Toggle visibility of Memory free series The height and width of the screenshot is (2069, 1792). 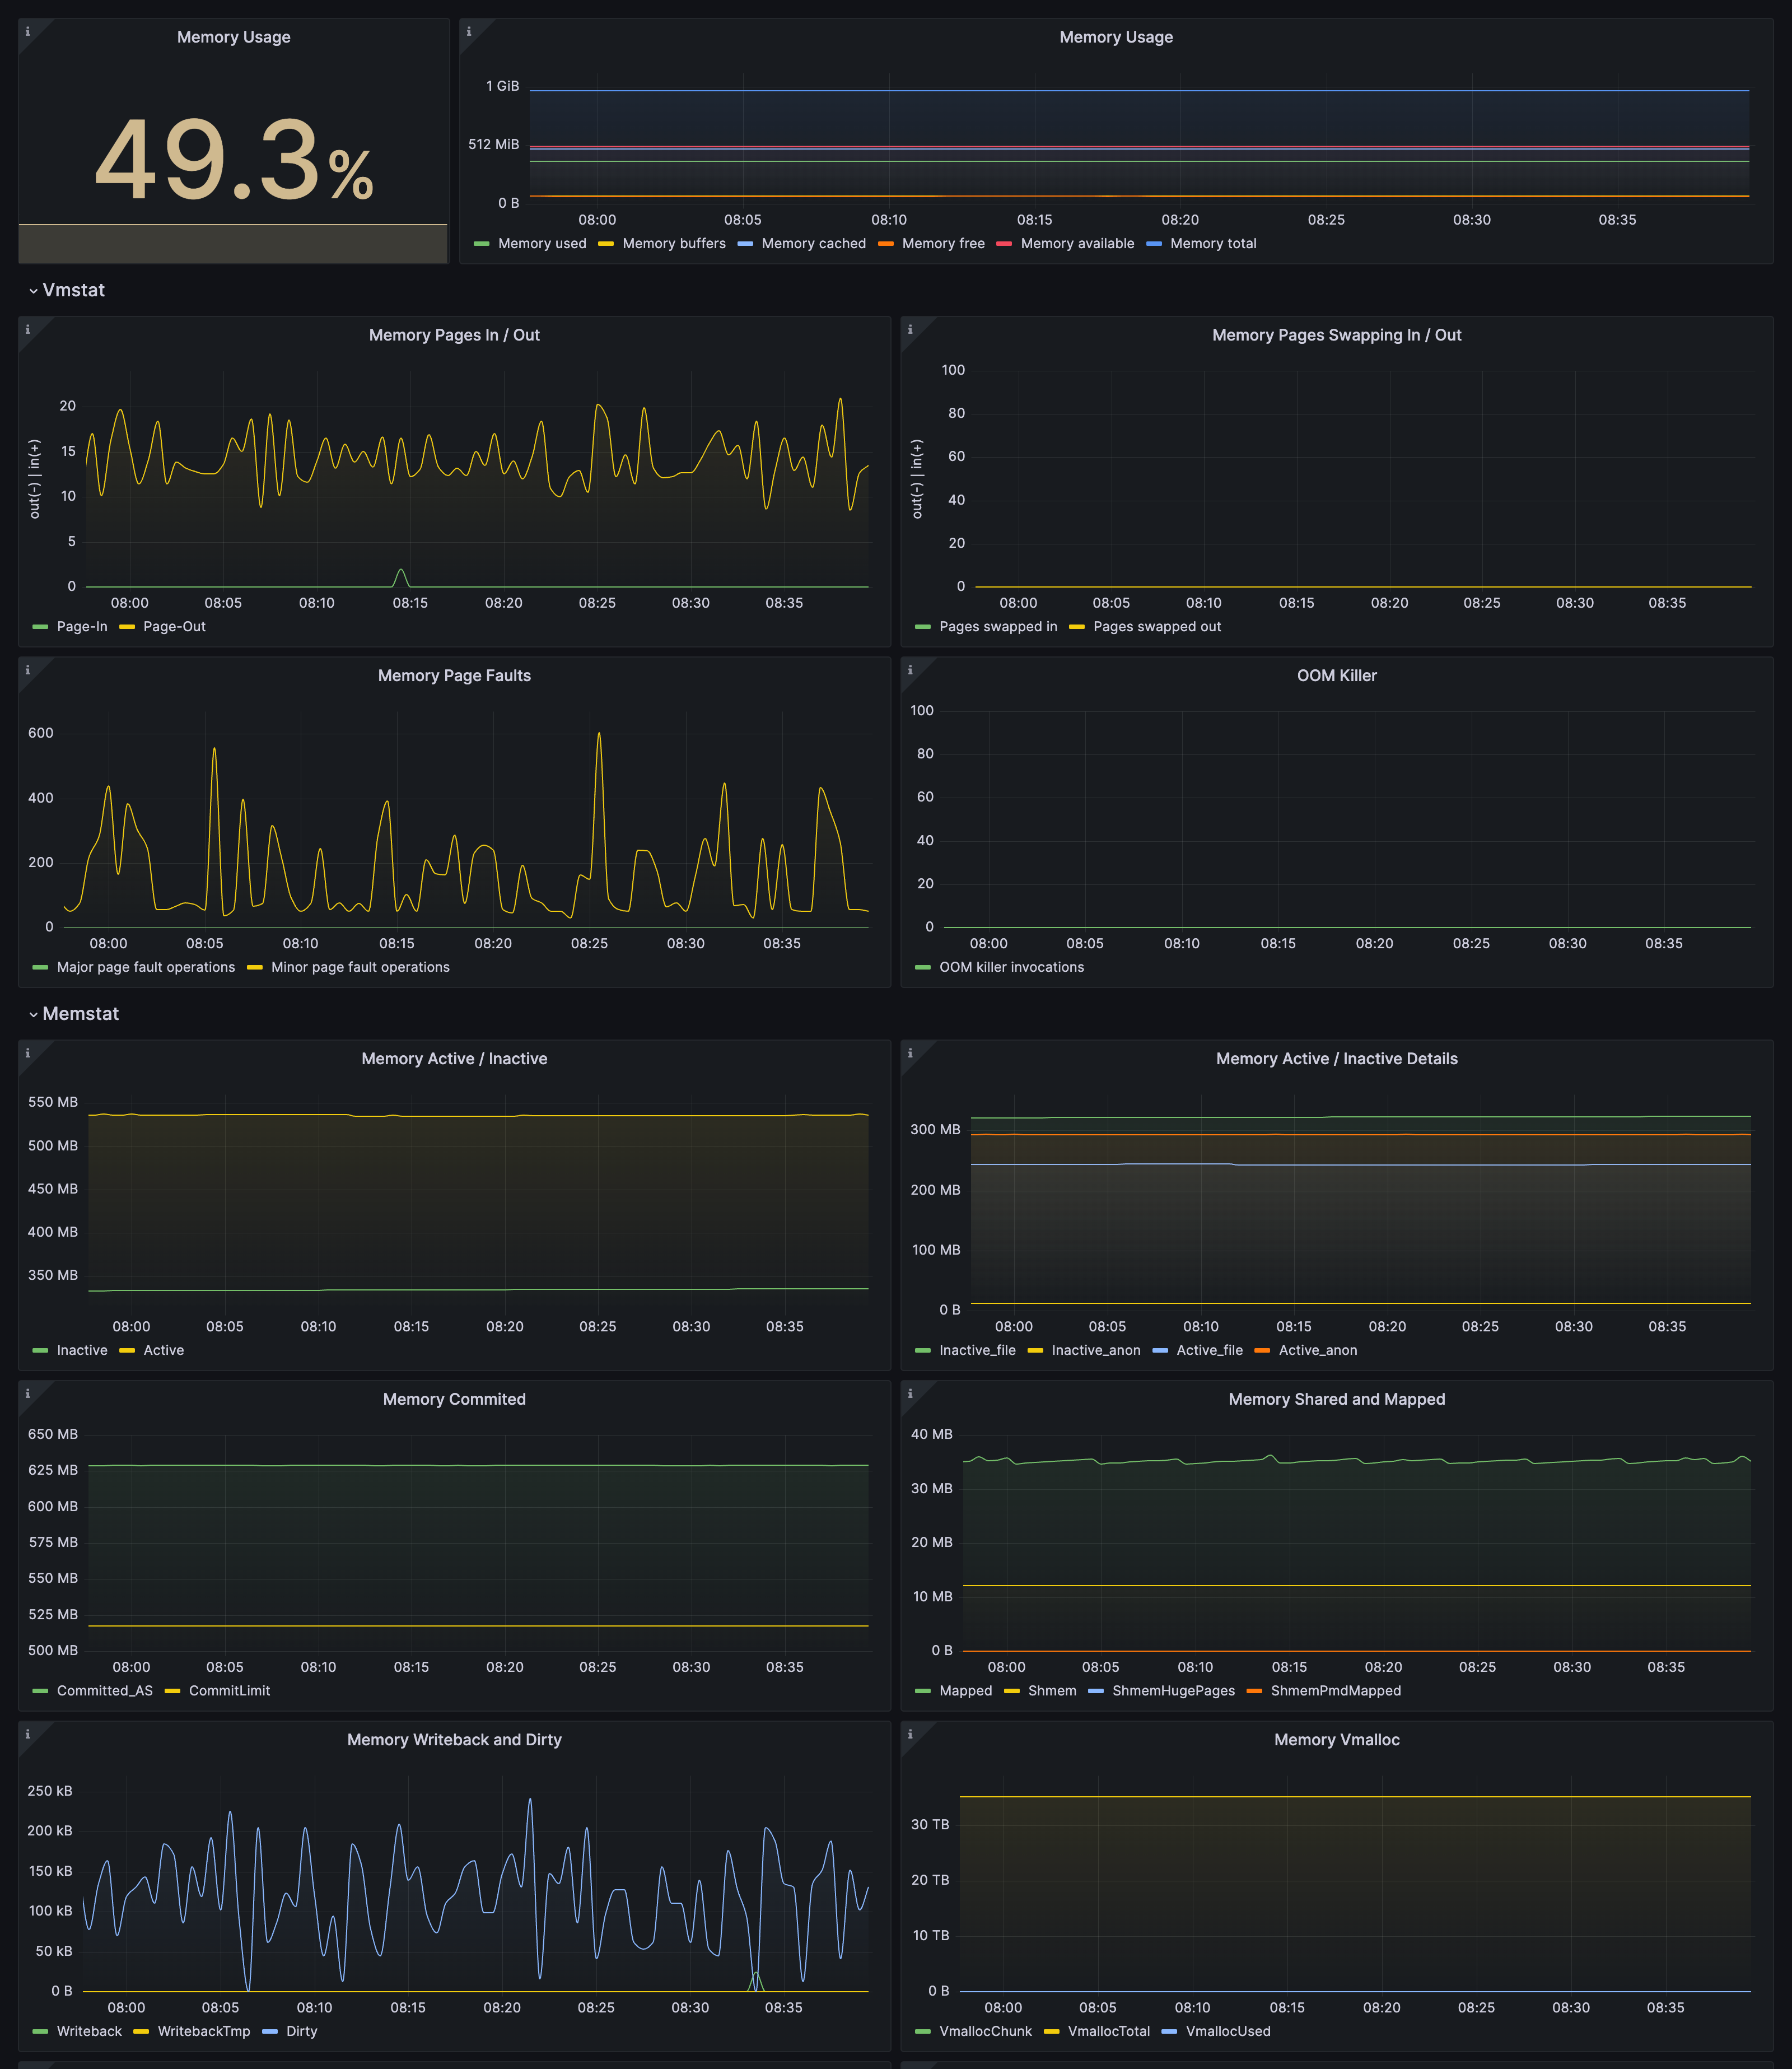pos(943,243)
